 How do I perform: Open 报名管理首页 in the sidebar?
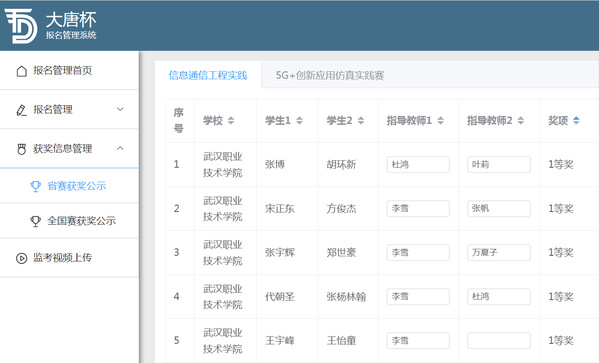coord(69,71)
